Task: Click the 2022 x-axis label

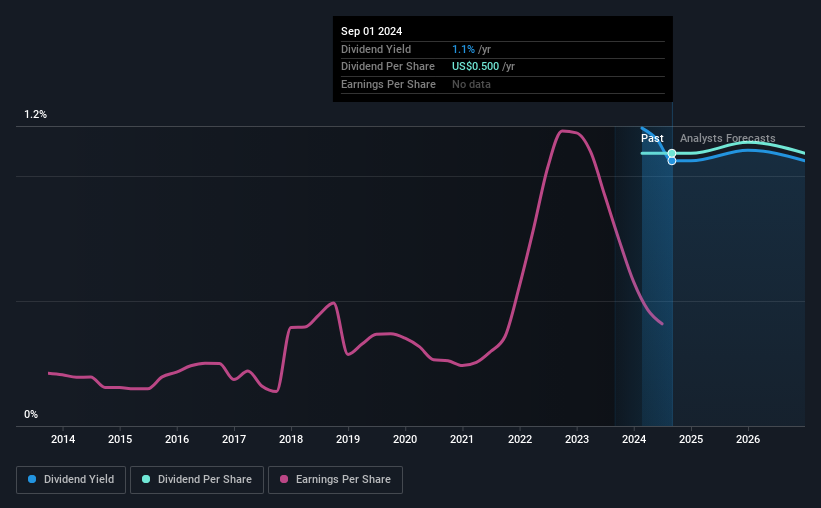Action: (x=520, y=439)
